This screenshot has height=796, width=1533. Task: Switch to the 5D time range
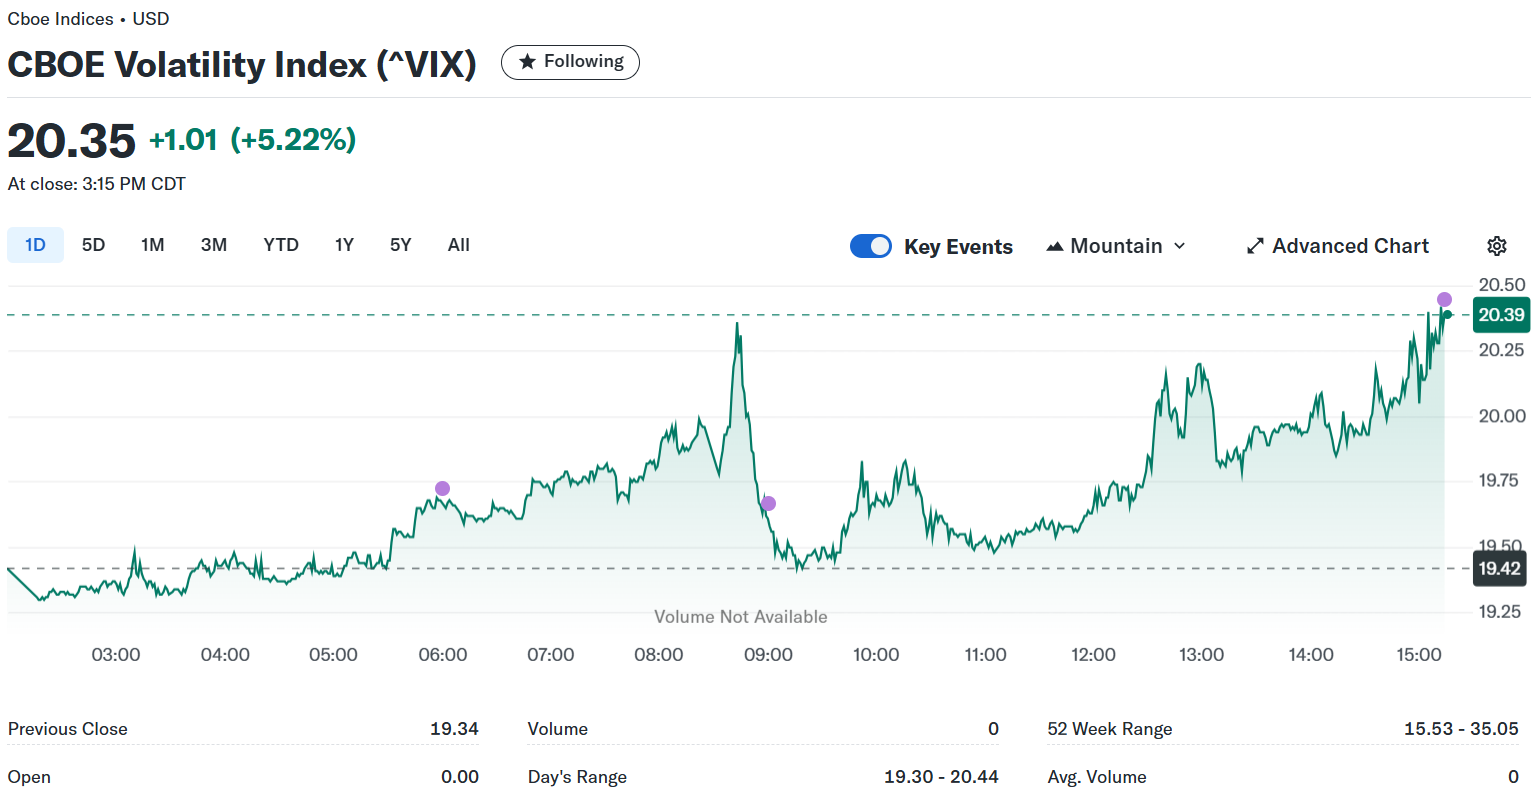(x=93, y=245)
